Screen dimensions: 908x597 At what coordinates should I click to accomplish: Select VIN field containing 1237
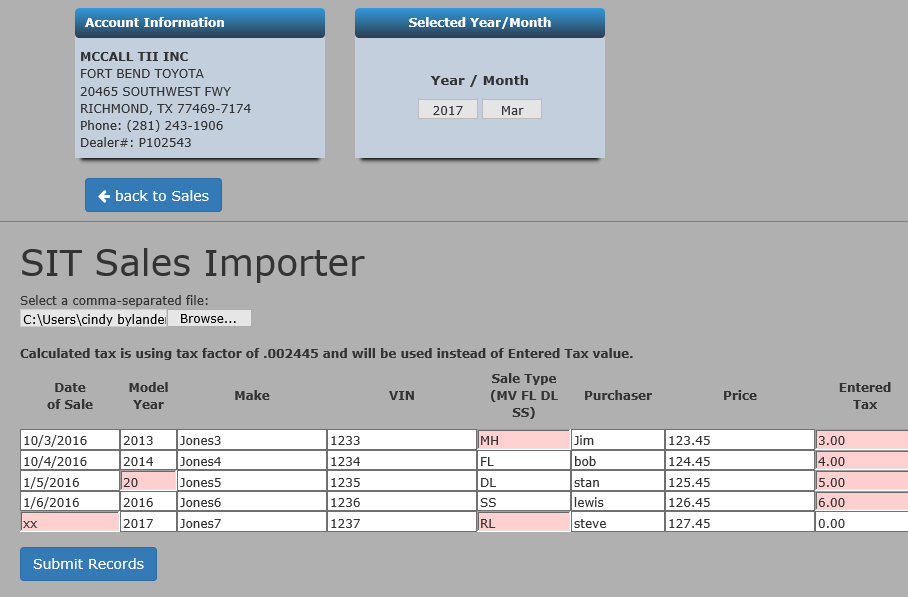[x=401, y=523]
